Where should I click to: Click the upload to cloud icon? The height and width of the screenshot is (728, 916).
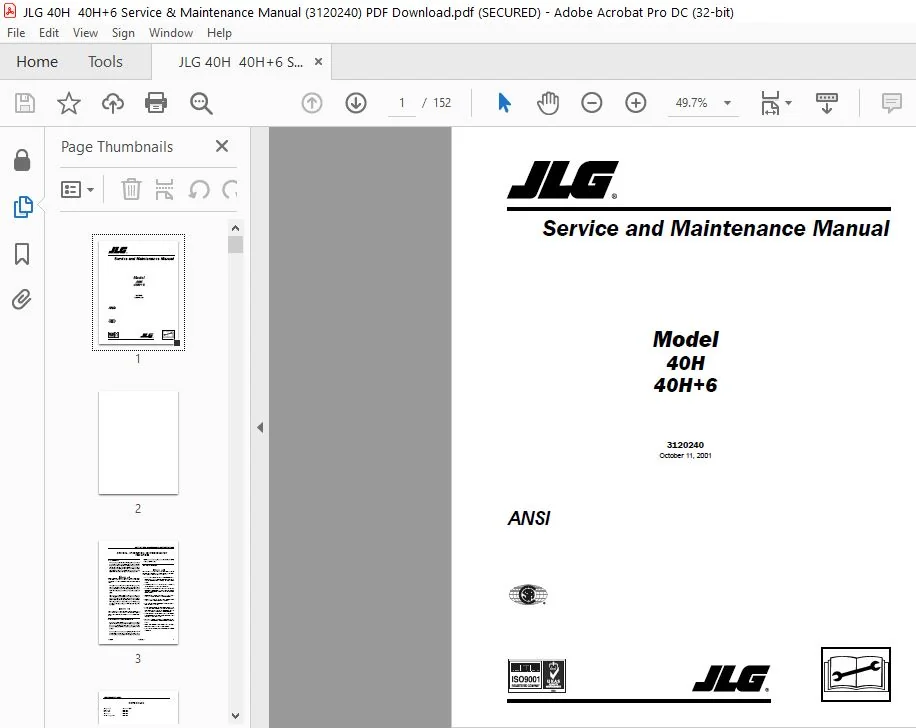pos(113,103)
